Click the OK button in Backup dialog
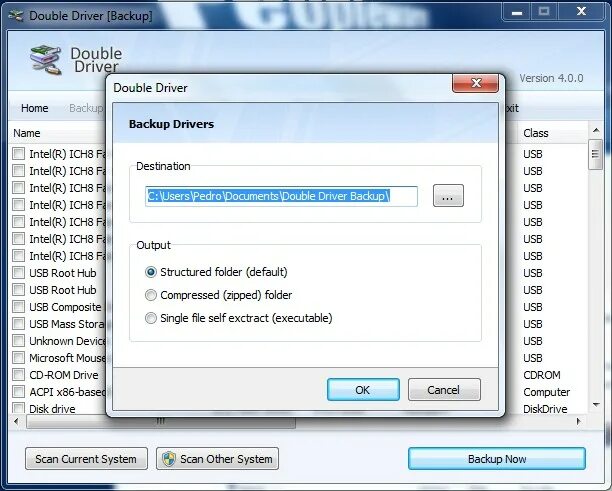This screenshot has height=491, width=612. point(363,390)
